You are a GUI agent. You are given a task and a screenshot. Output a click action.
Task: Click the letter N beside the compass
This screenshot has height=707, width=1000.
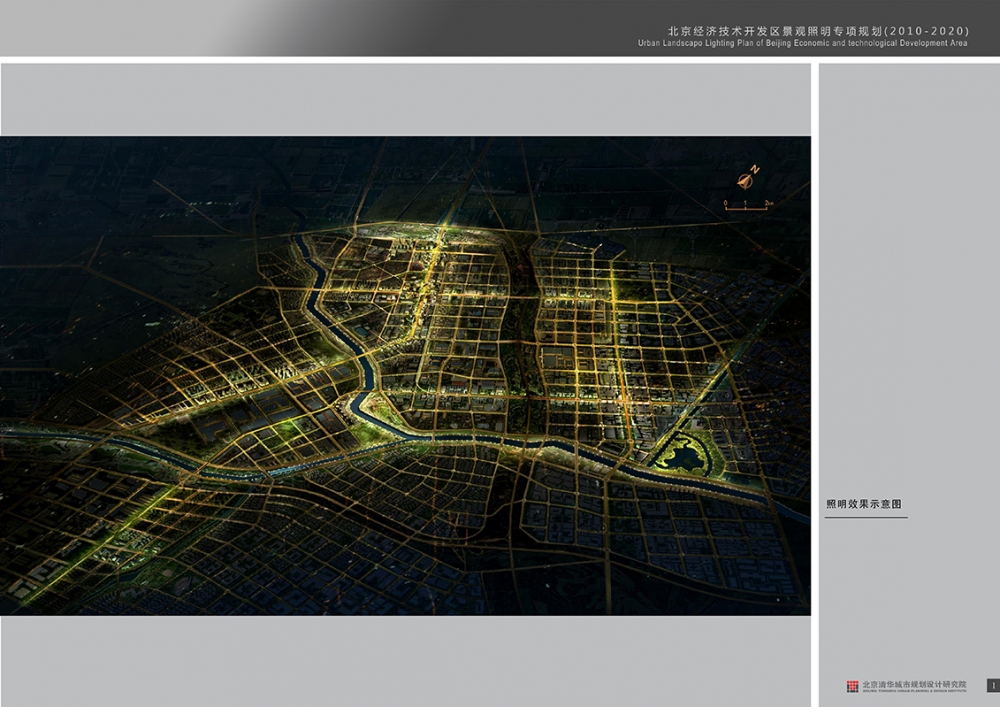(x=756, y=169)
